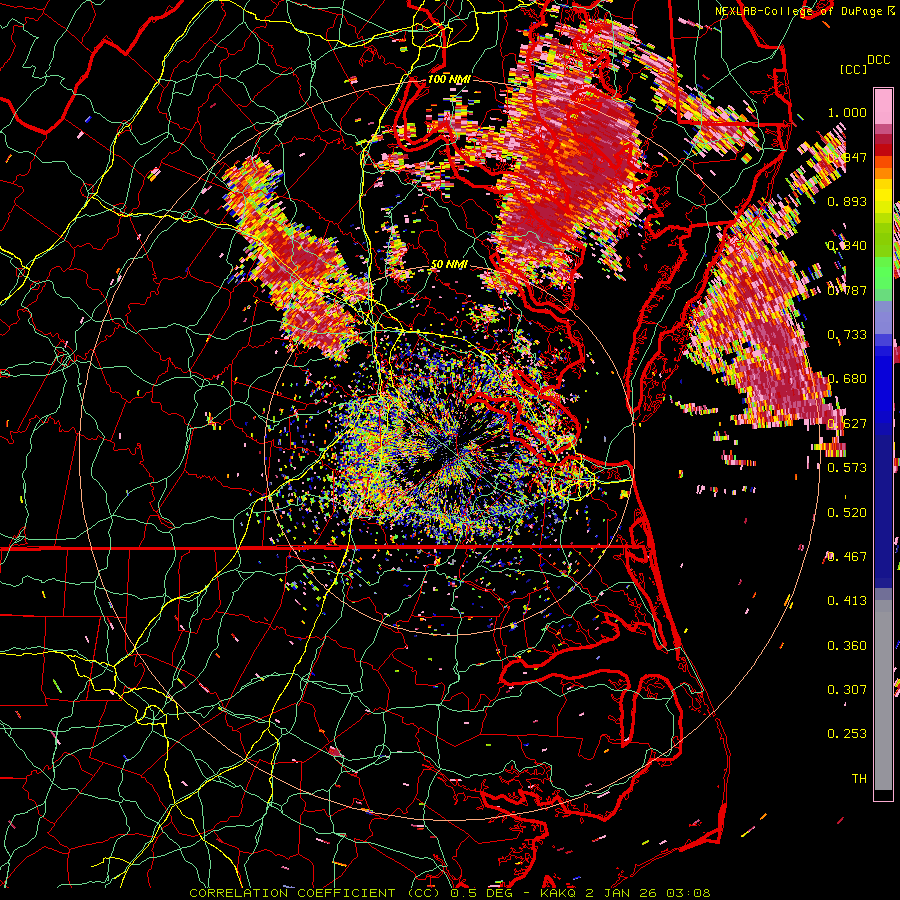Image resolution: width=900 pixels, height=900 pixels.
Task: Select the 0.307 scale value
Action: pyautogui.click(x=847, y=690)
